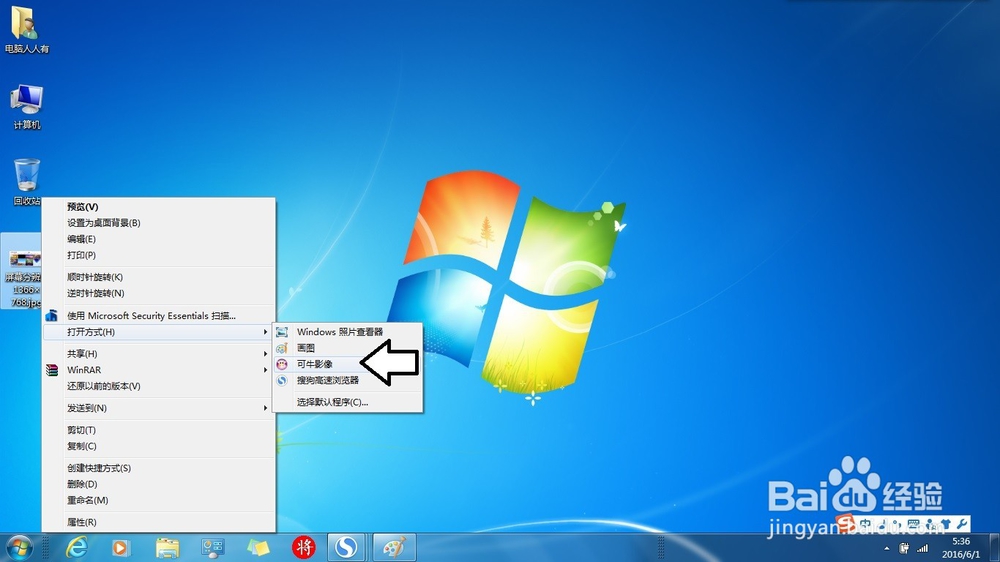Choose 创建快捷方式(S)

tap(159, 468)
